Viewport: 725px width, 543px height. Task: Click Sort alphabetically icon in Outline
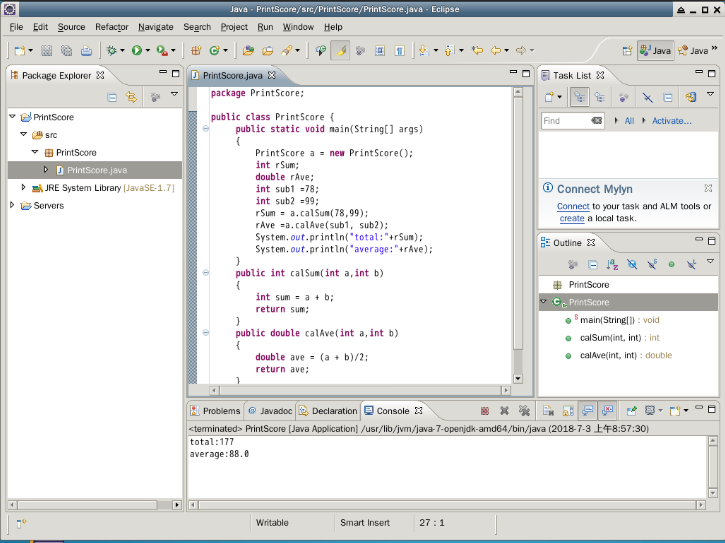click(611, 264)
